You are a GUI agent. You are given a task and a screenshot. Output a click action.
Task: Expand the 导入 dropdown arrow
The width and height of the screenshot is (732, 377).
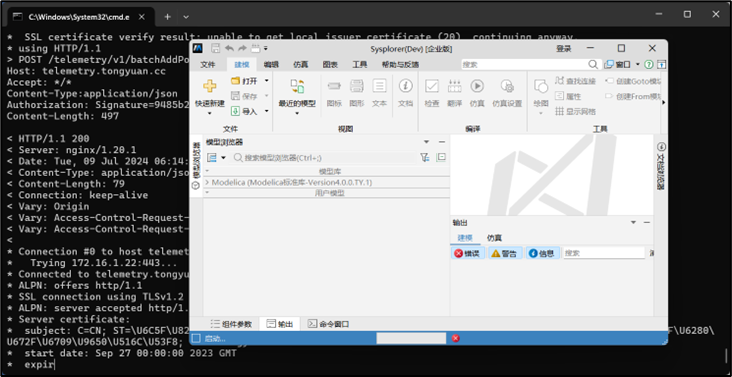click(x=267, y=111)
